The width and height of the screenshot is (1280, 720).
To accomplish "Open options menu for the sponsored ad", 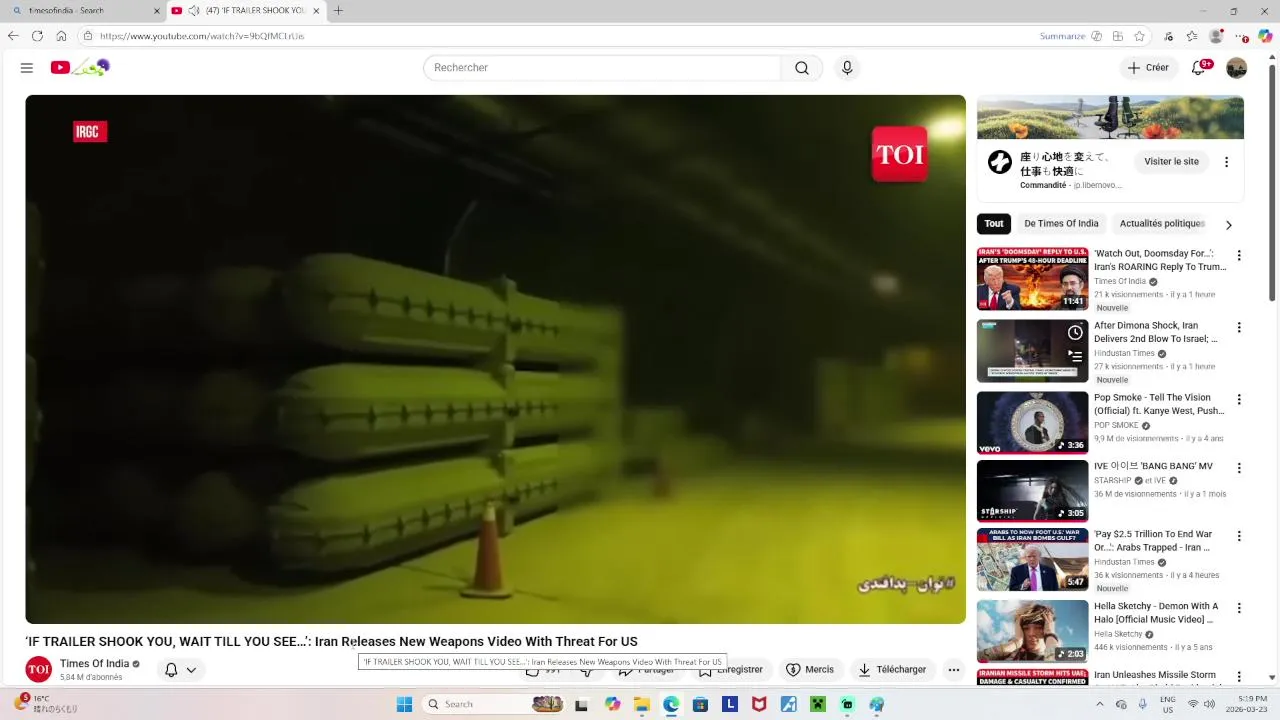I will 1227,162.
